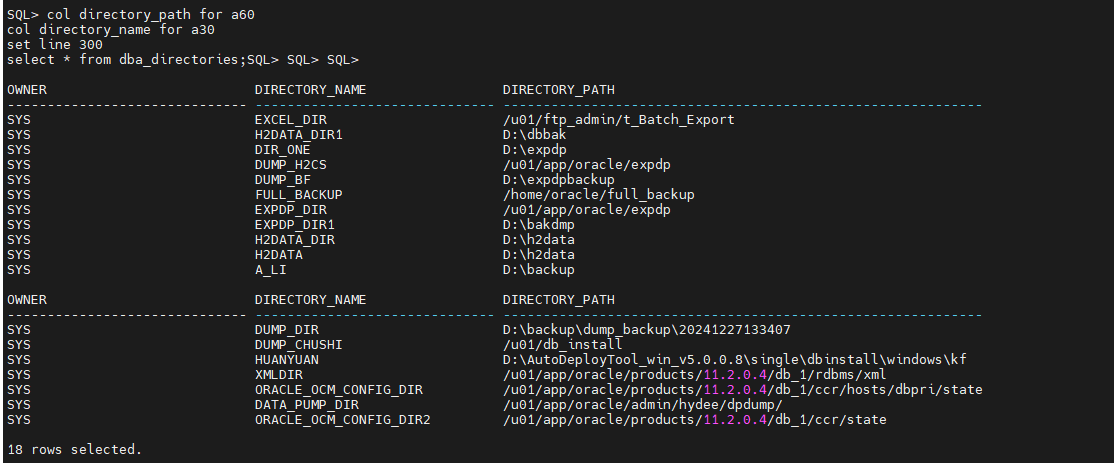1114x463 pixels.
Task: Click the /home/oracle/full_backup path
Action: (x=598, y=195)
